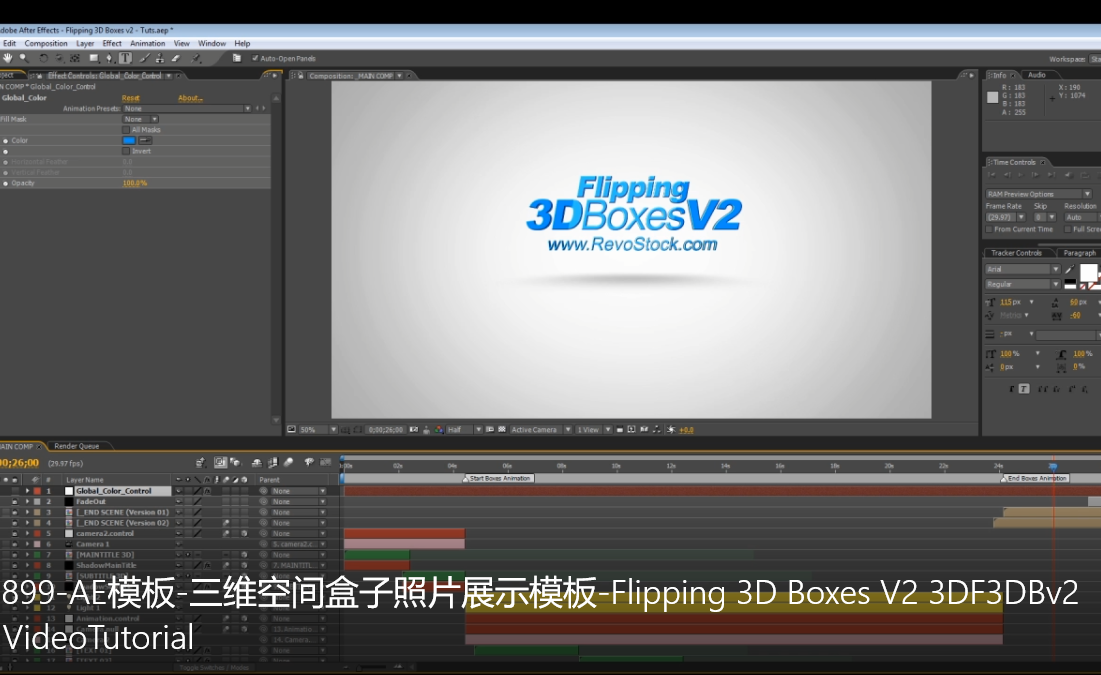This screenshot has width=1101, height=675.
Task: Select the Eraser tool
Action: pos(176,58)
